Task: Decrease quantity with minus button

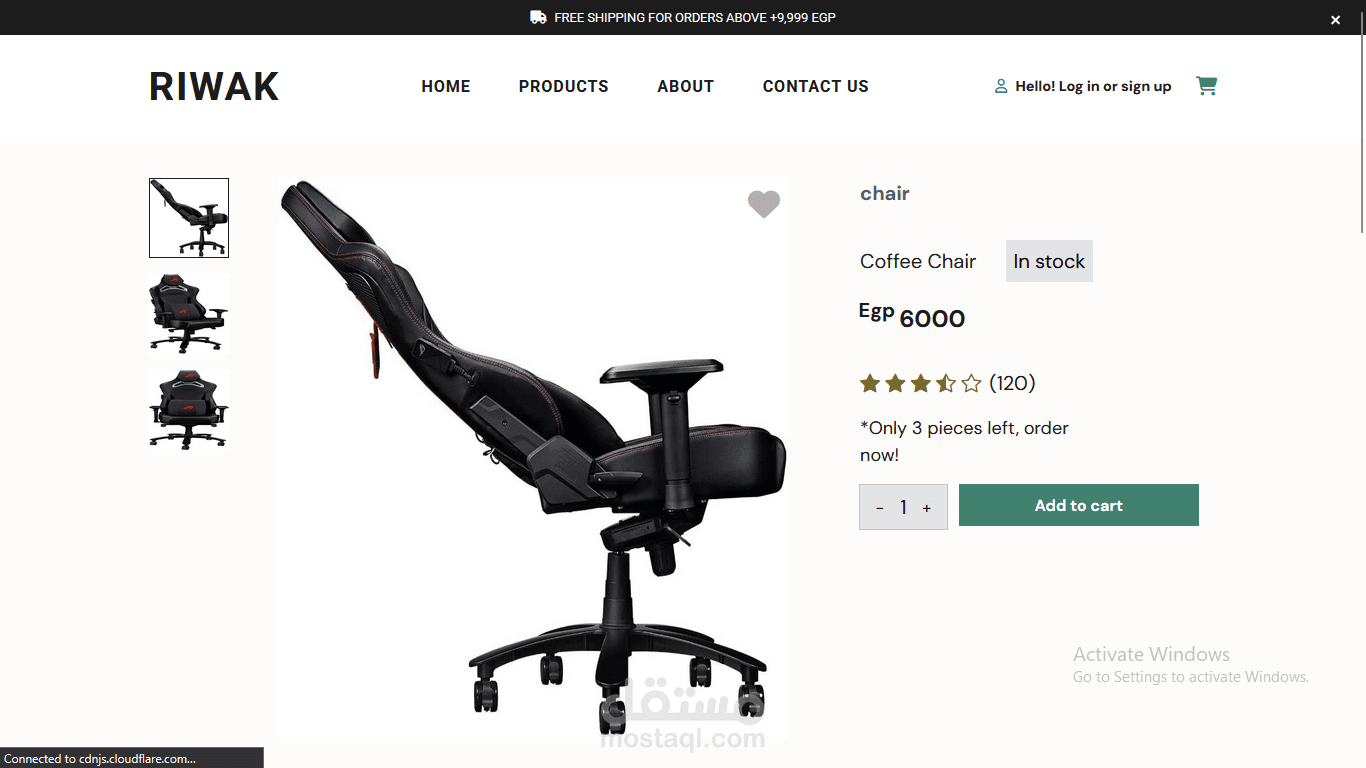Action: click(880, 508)
